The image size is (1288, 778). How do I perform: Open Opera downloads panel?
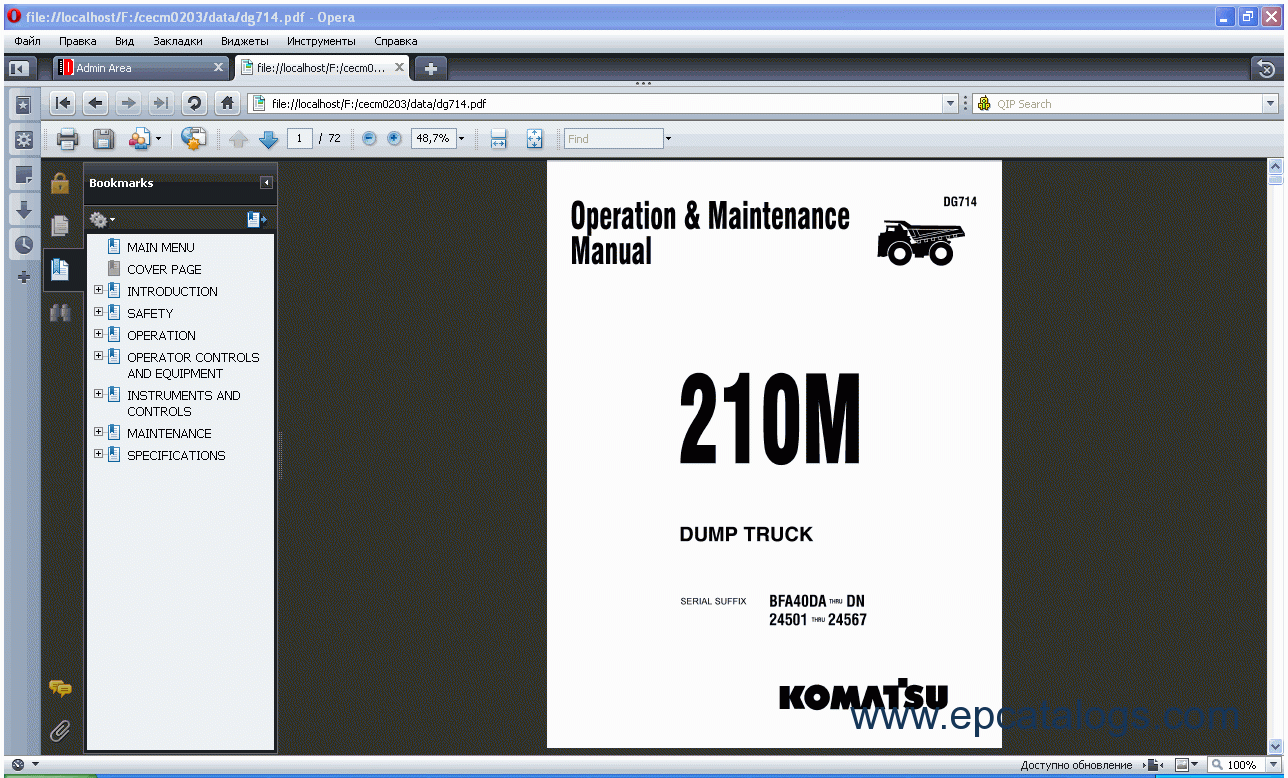tap(23, 210)
